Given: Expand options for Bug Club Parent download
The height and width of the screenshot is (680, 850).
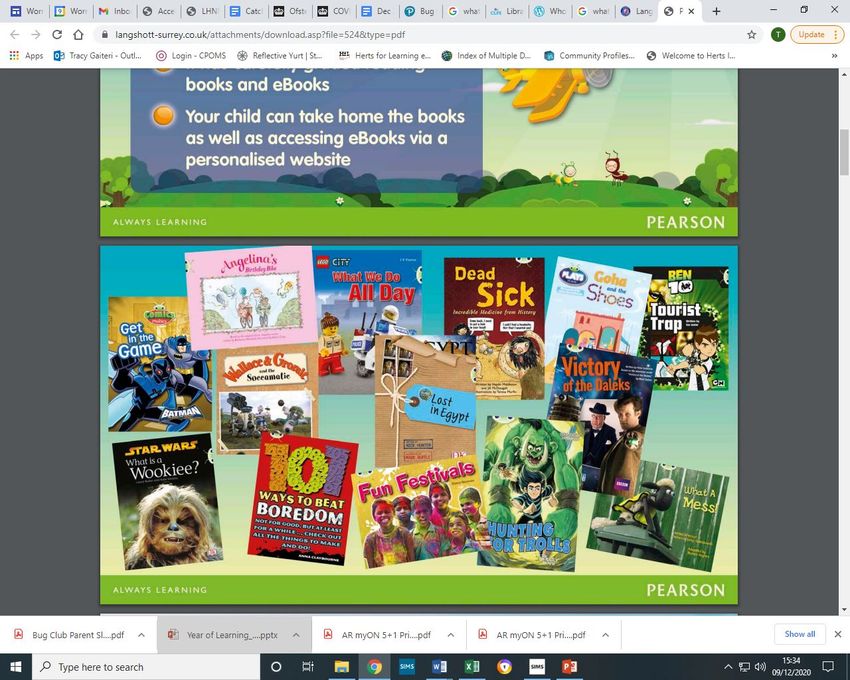Looking at the screenshot, I should (141, 634).
